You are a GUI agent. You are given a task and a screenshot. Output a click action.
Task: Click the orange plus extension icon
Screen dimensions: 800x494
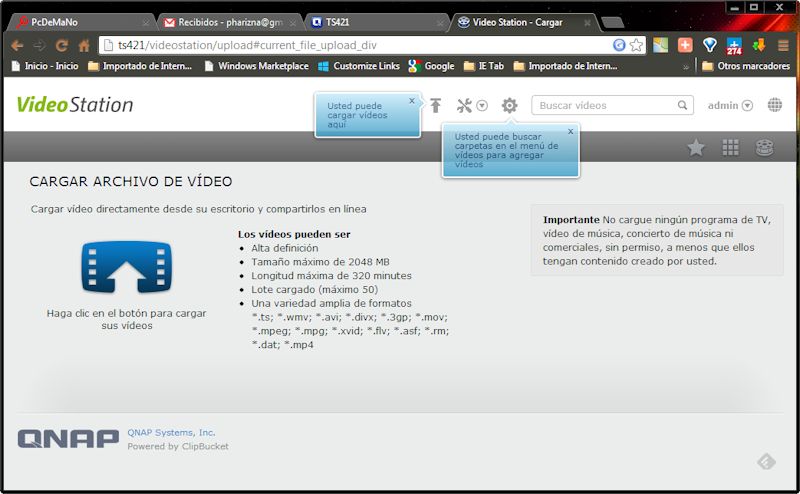click(685, 45)
